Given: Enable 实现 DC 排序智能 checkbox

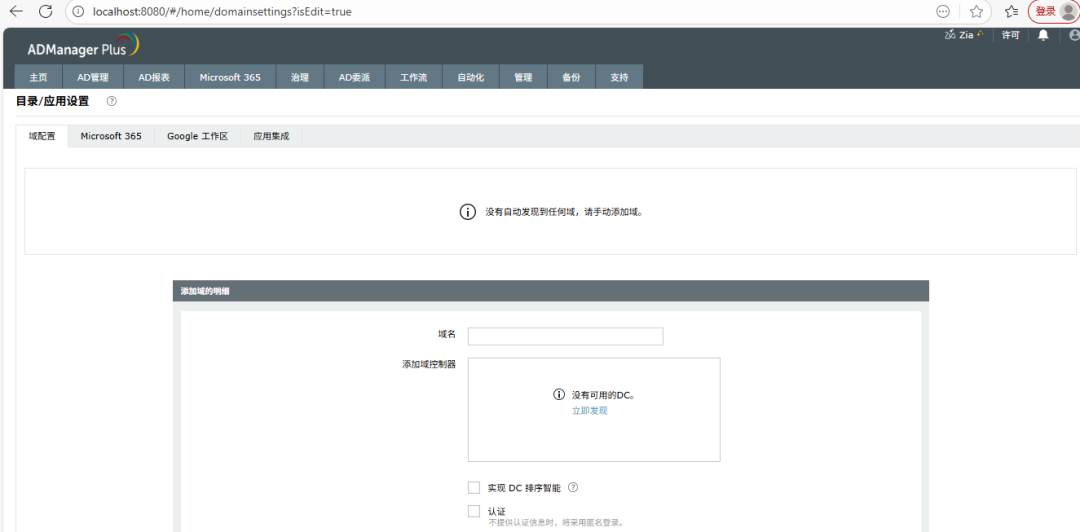Looking at the screenshot, I should (474, 488).
